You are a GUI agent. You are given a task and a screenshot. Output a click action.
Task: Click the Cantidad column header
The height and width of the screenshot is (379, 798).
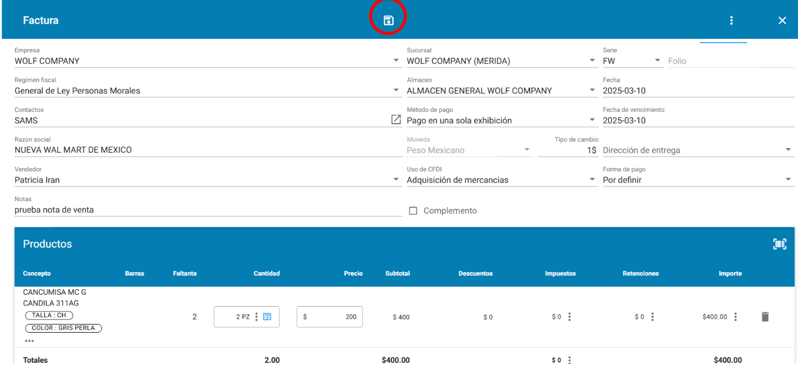tap(267, 274)
